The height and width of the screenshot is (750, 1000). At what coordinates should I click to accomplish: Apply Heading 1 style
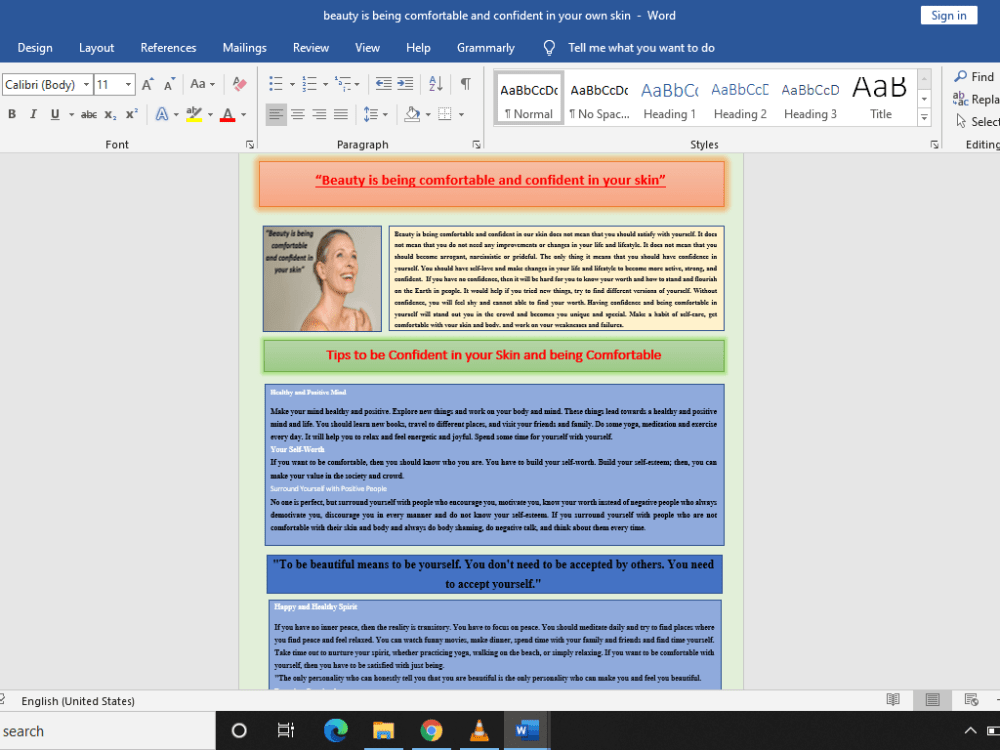pos(669,98)
